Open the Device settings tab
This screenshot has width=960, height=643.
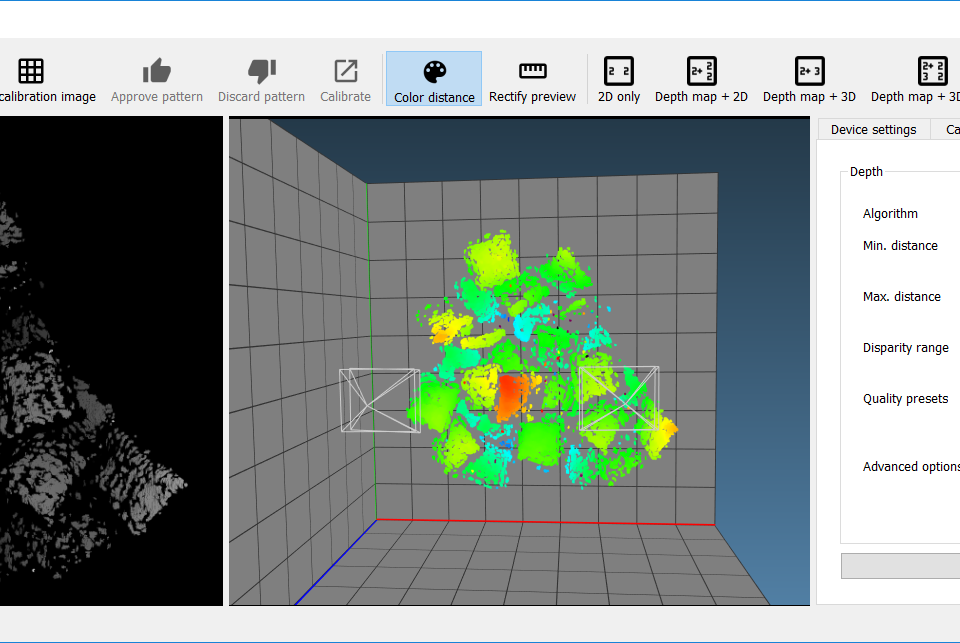873,130
